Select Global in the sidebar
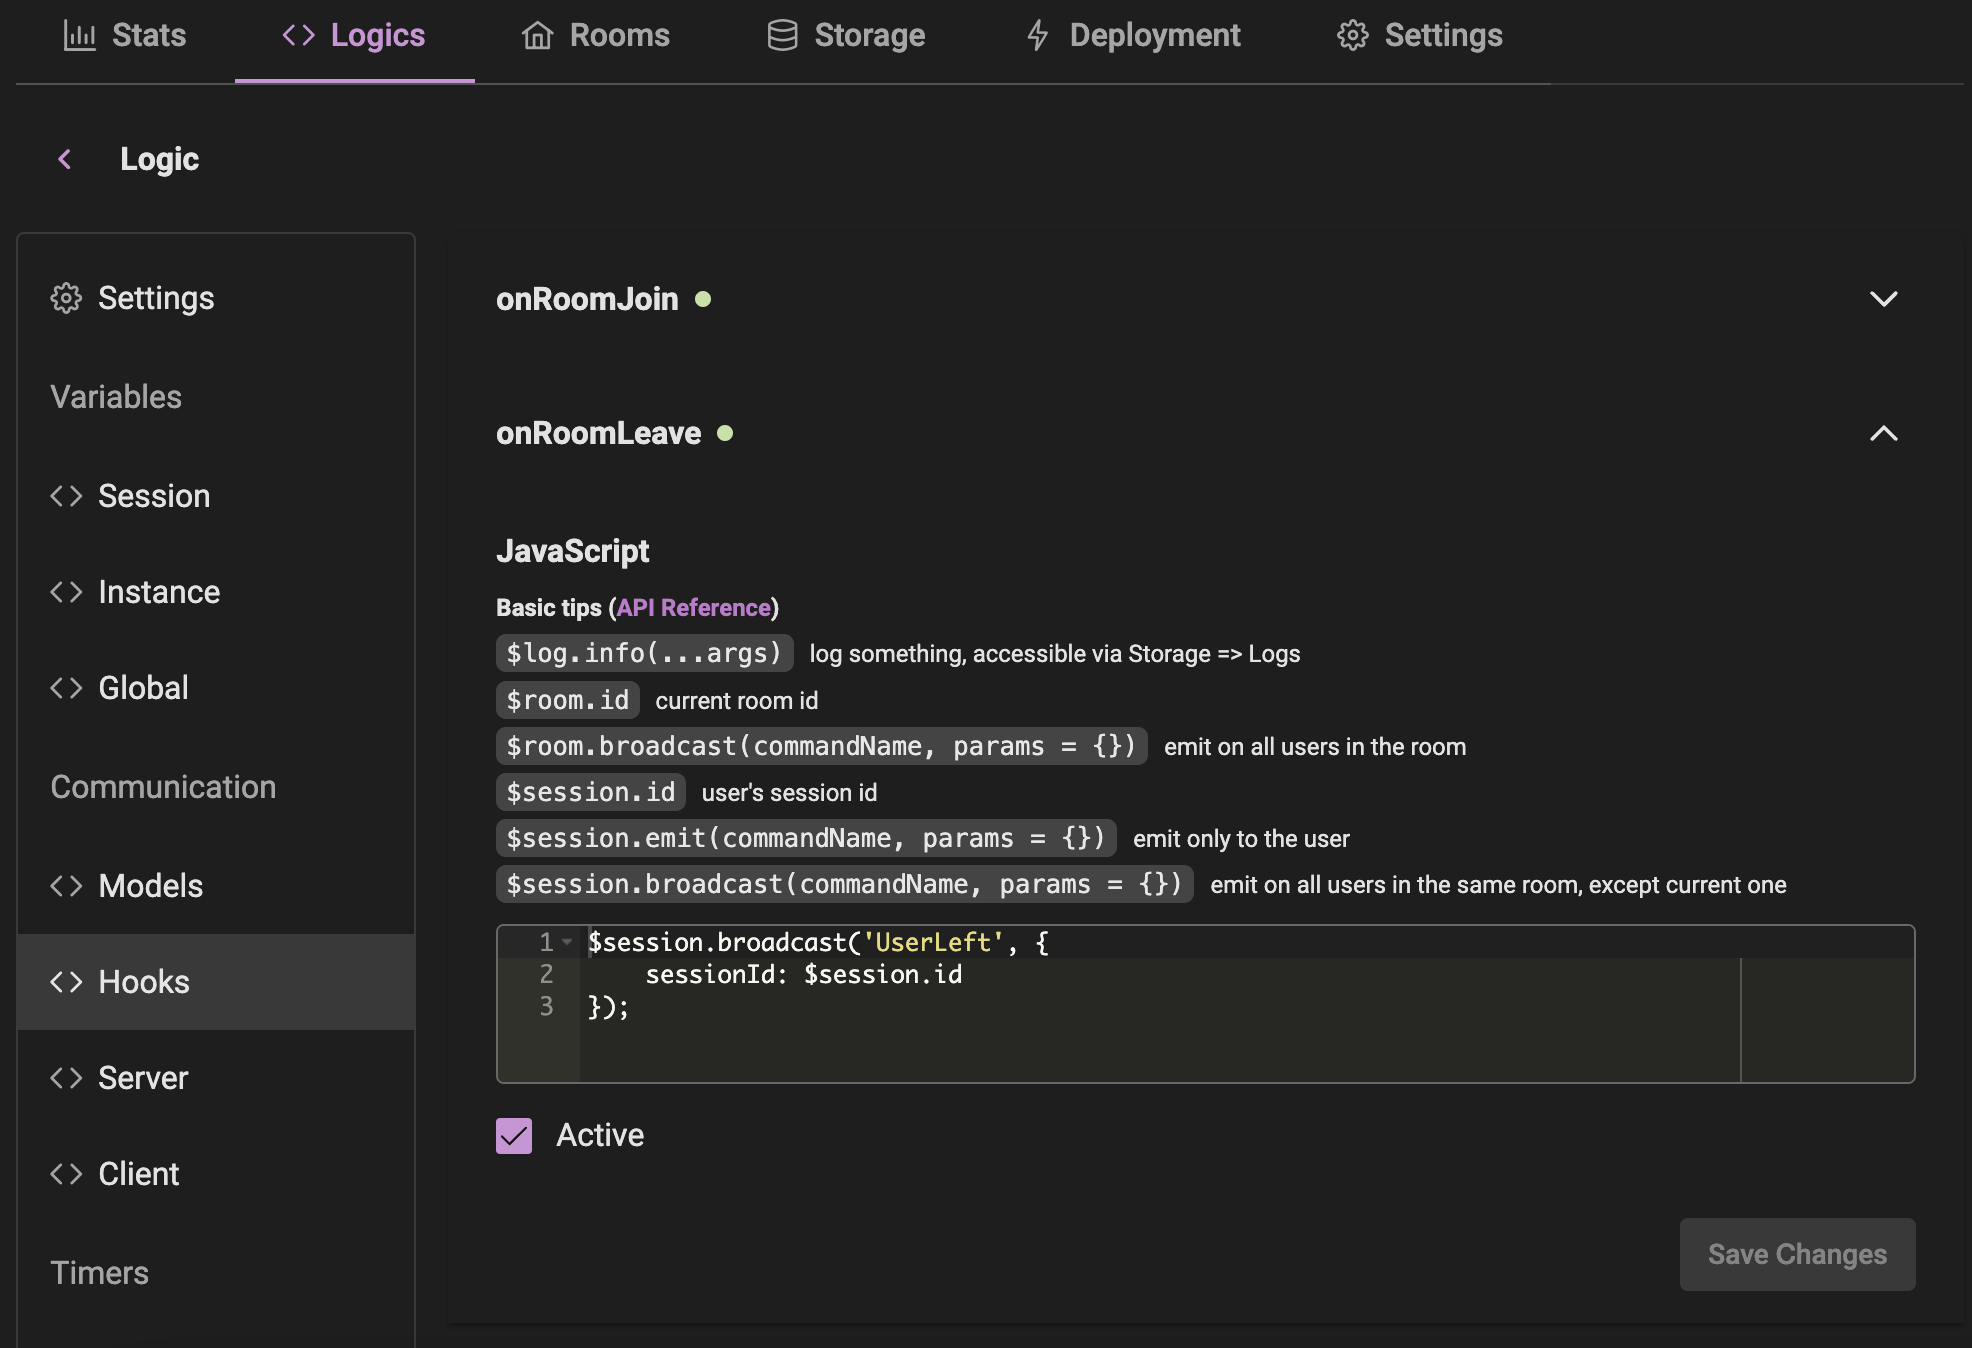The height and width of the screenshot is (1348, 1972). click(x=216, y=688)
